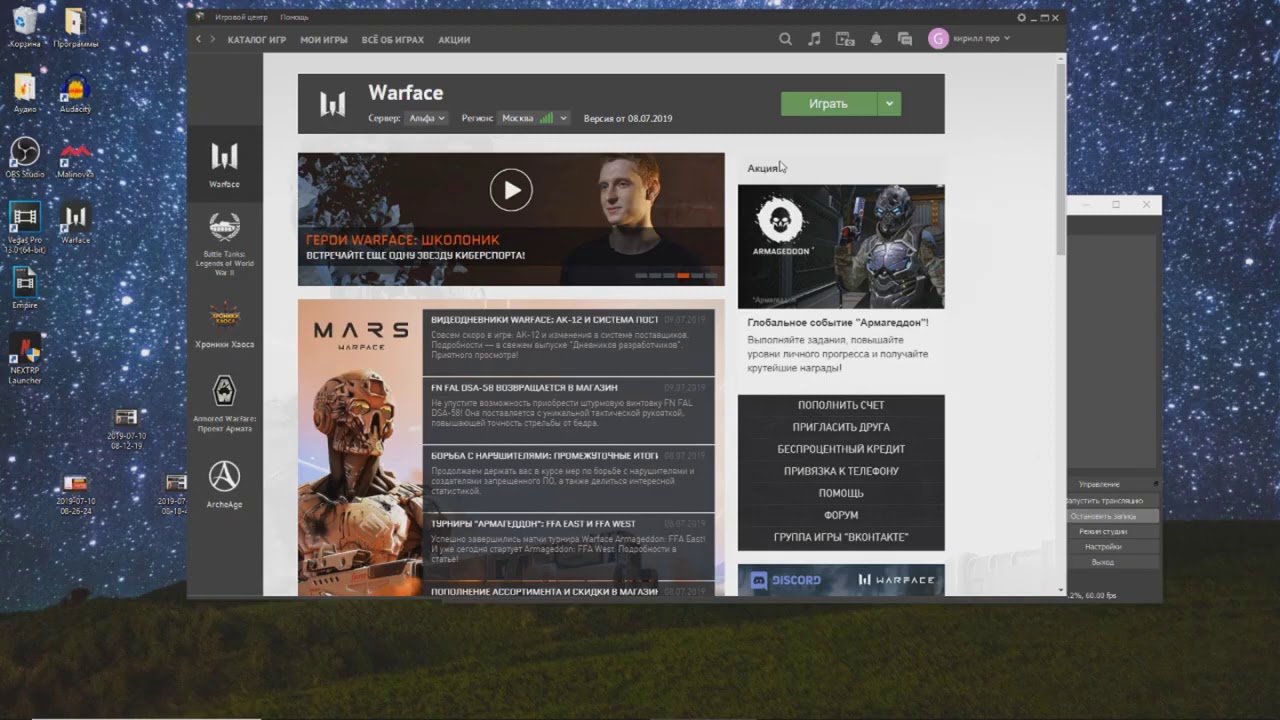Open Warface desktop shortcut

(x=75, y=223)
